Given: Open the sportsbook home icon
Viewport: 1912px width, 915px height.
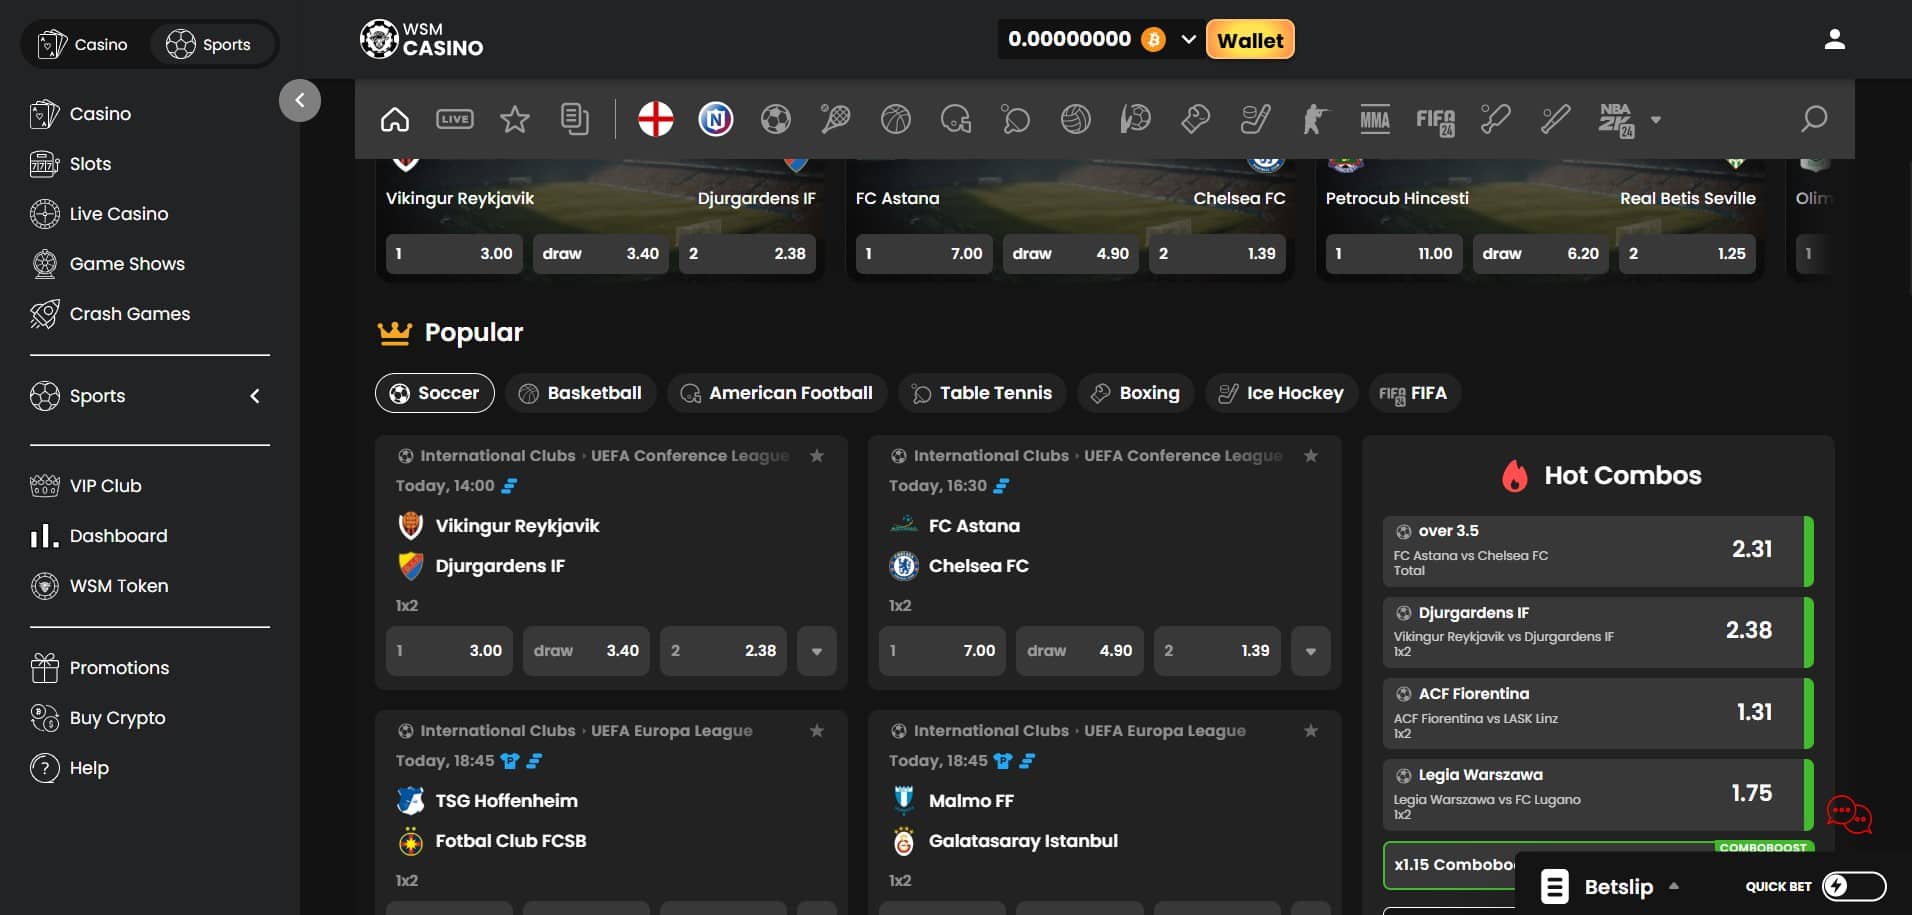Looking at the screenshot, I should 395,119.
